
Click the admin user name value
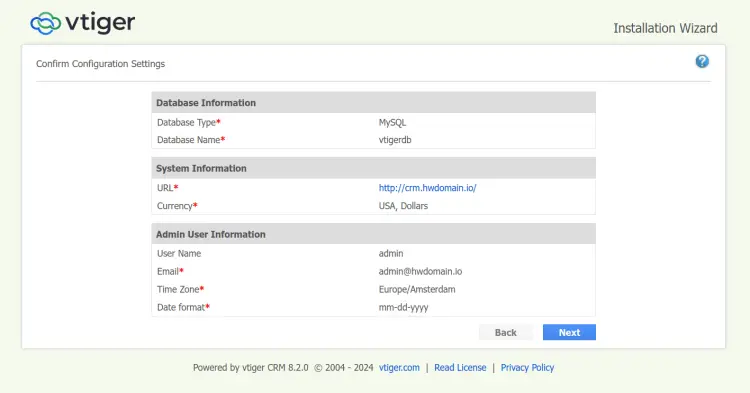coord(391,253)
